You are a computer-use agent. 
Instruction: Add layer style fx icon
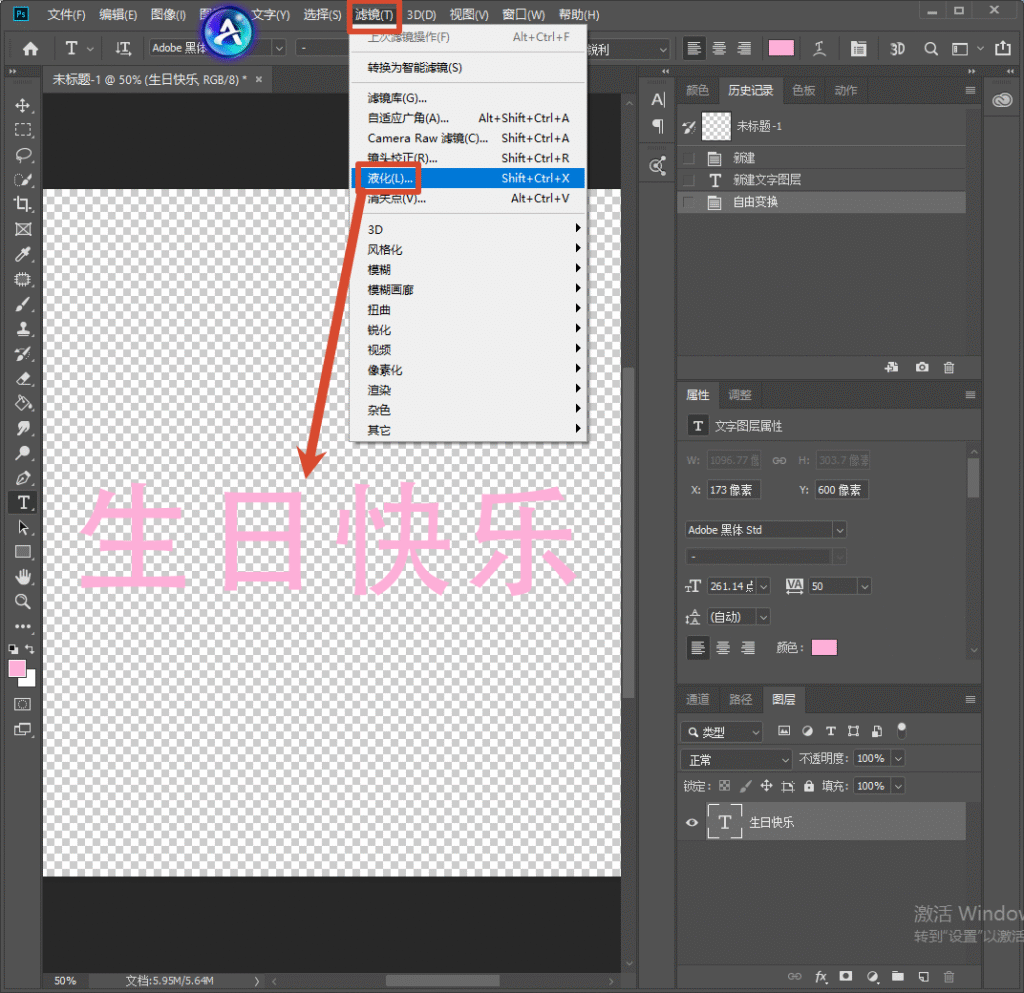click(821, 977)
